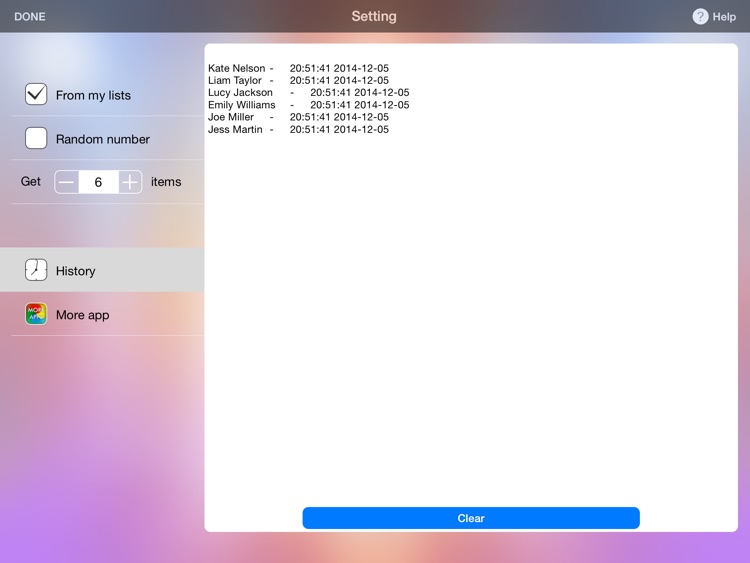
Task: Select the Joe Miller history entry
Action: pyautogui.click(x=298, y=117)
